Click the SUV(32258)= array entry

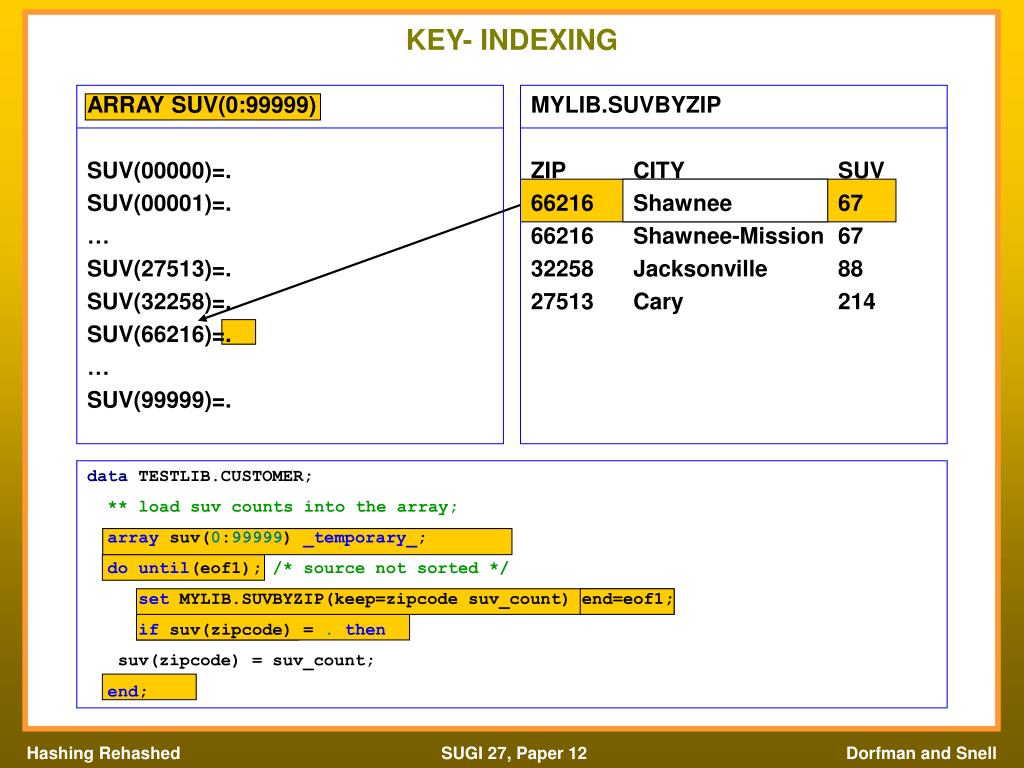(x=159, y=302)
